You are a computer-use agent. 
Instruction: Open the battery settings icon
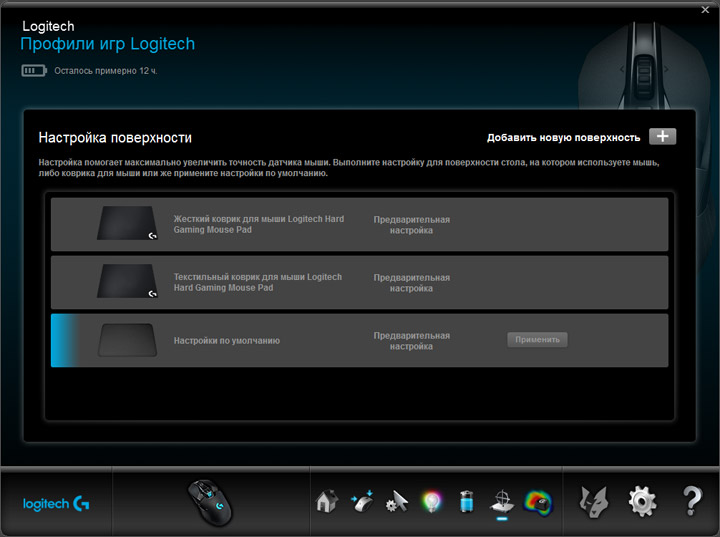click(466, 502)
